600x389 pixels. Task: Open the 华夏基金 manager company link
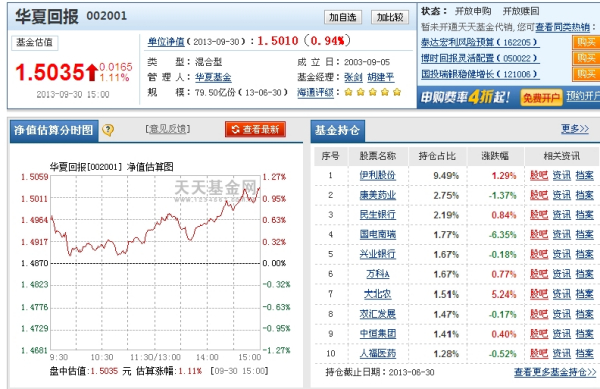213,78
